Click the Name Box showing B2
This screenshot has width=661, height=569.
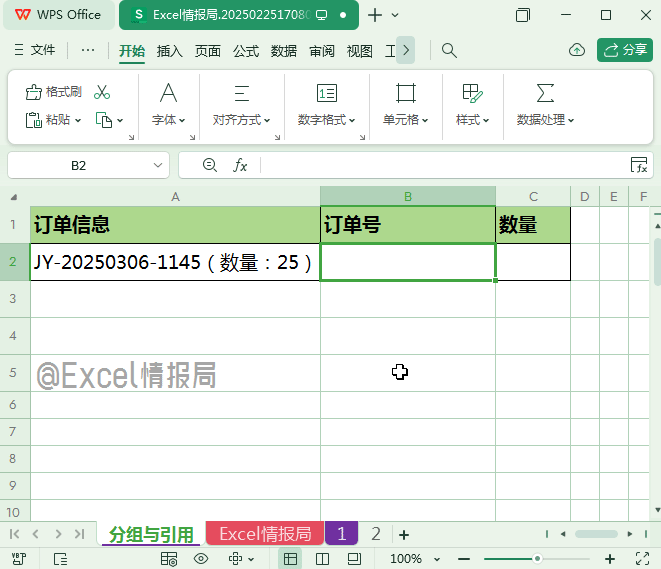[79, 165]
